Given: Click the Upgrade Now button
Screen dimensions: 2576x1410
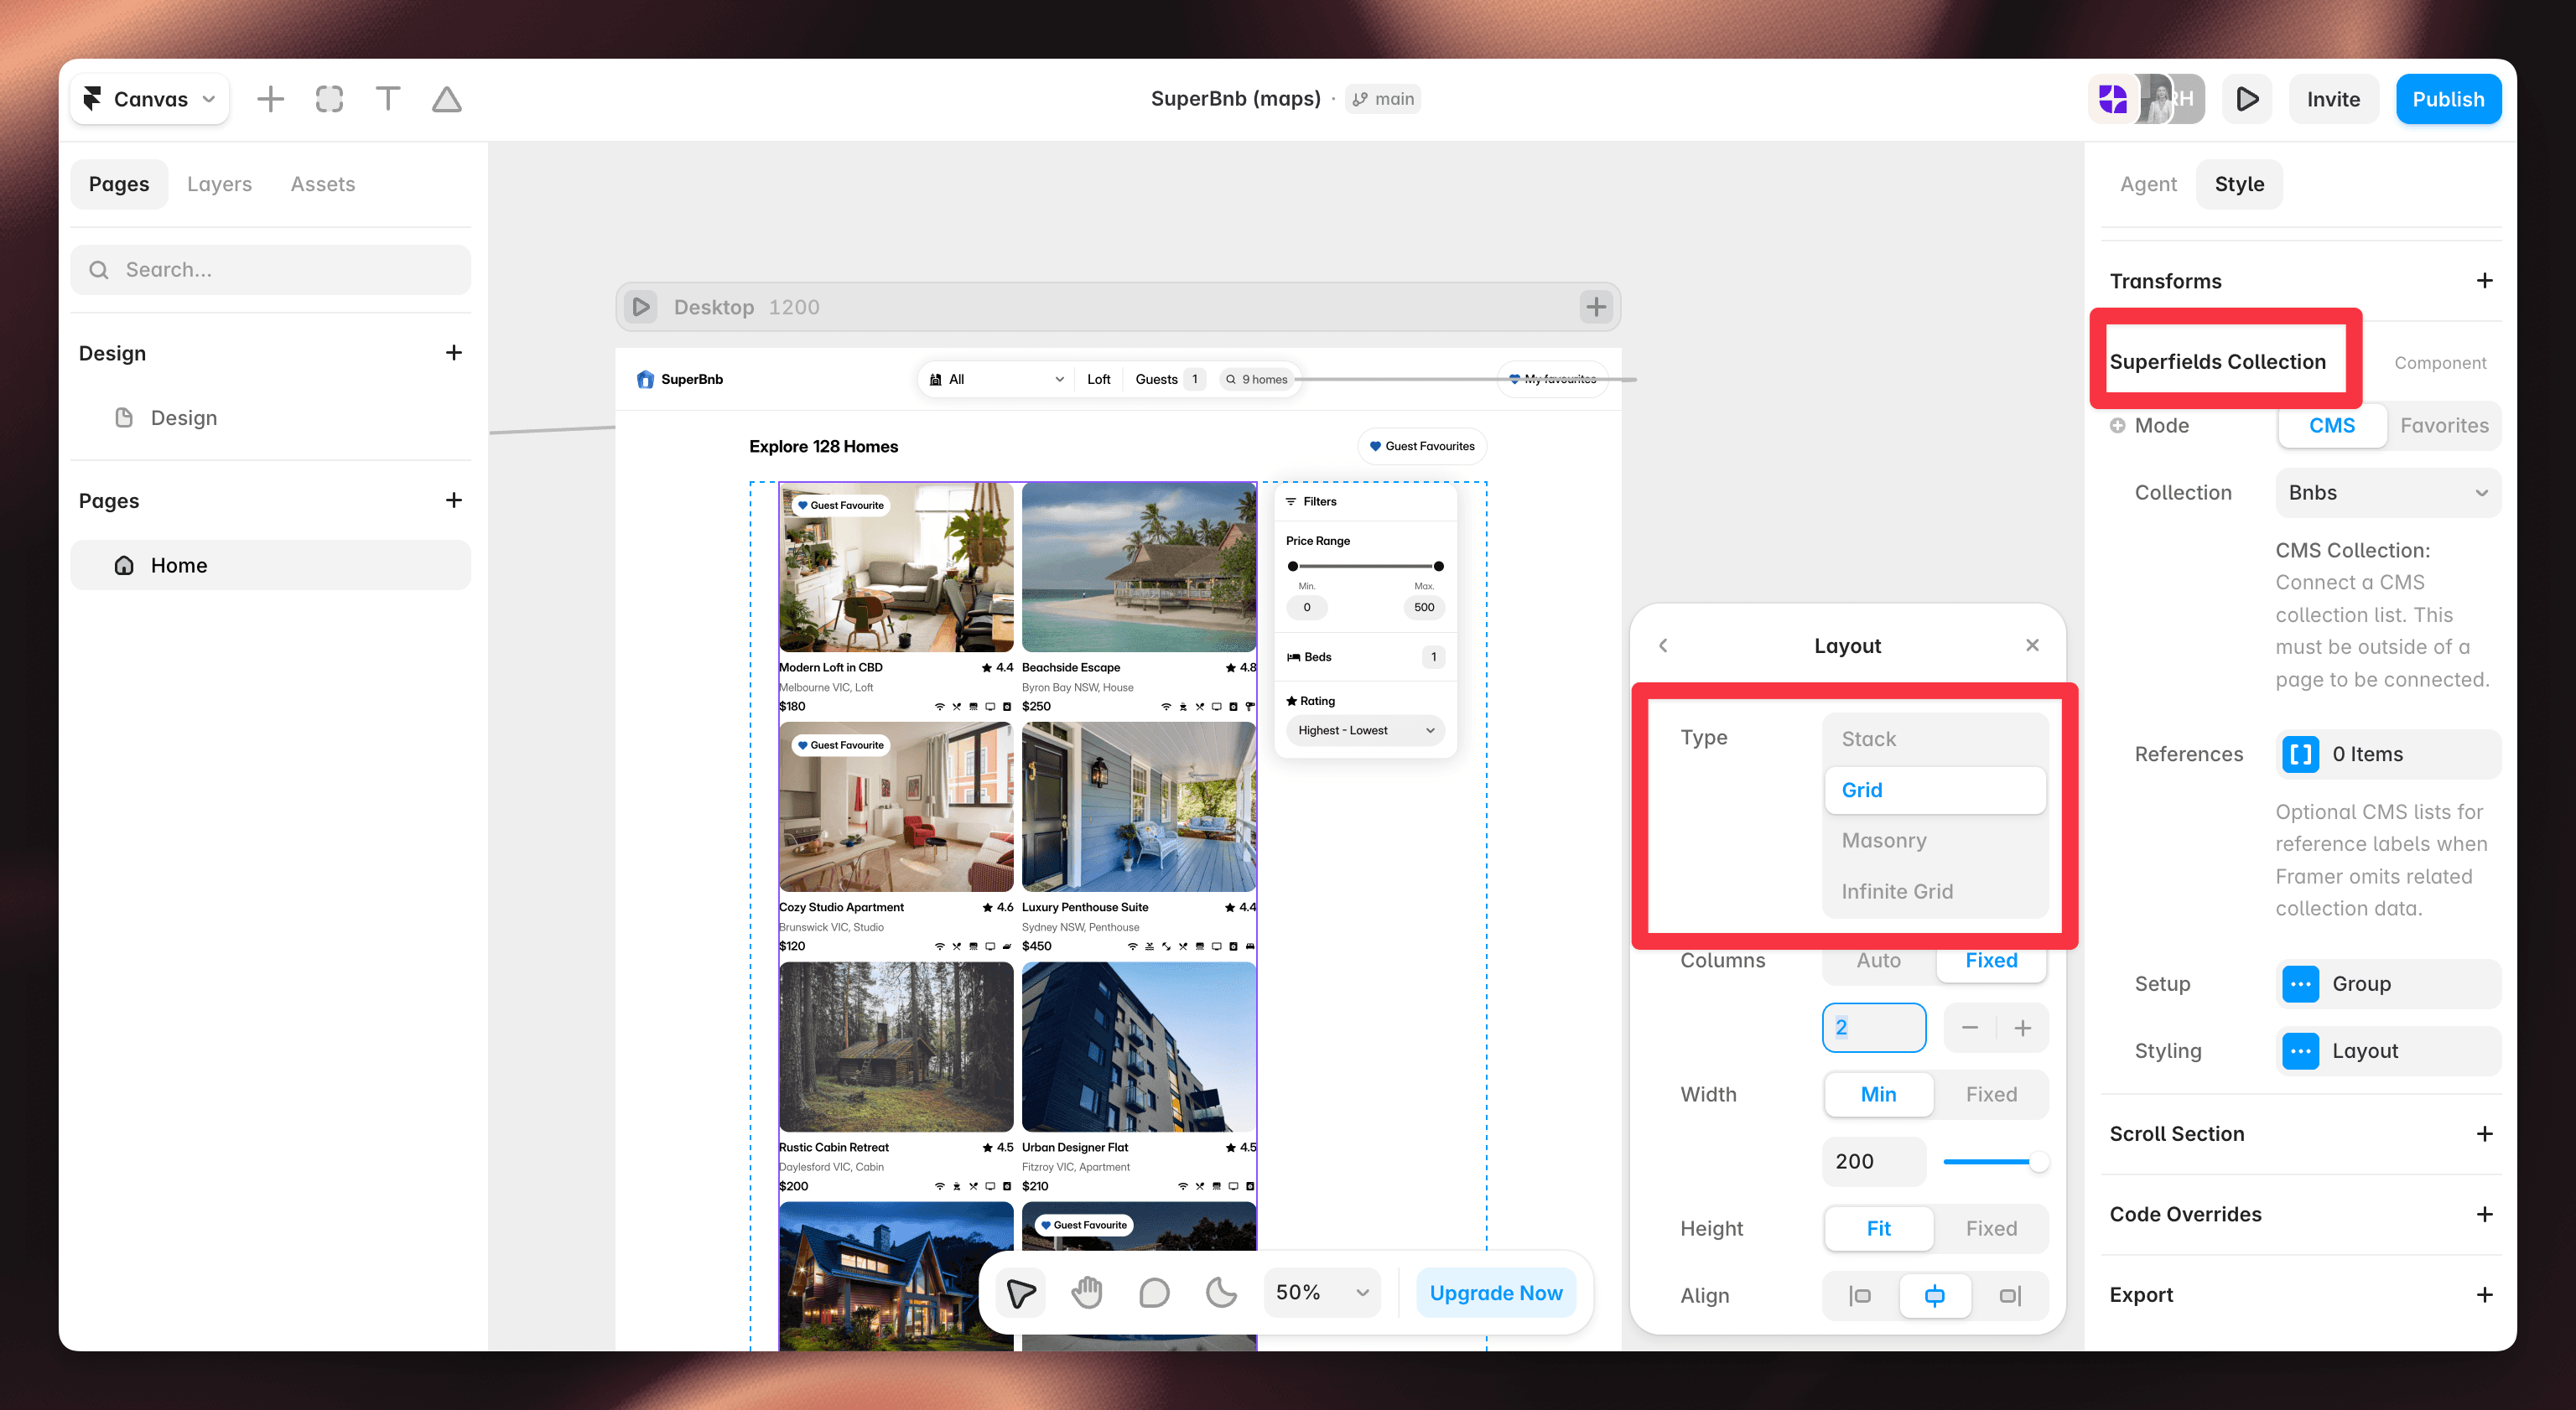Looking at the screenshot, I should 1495,1293.
